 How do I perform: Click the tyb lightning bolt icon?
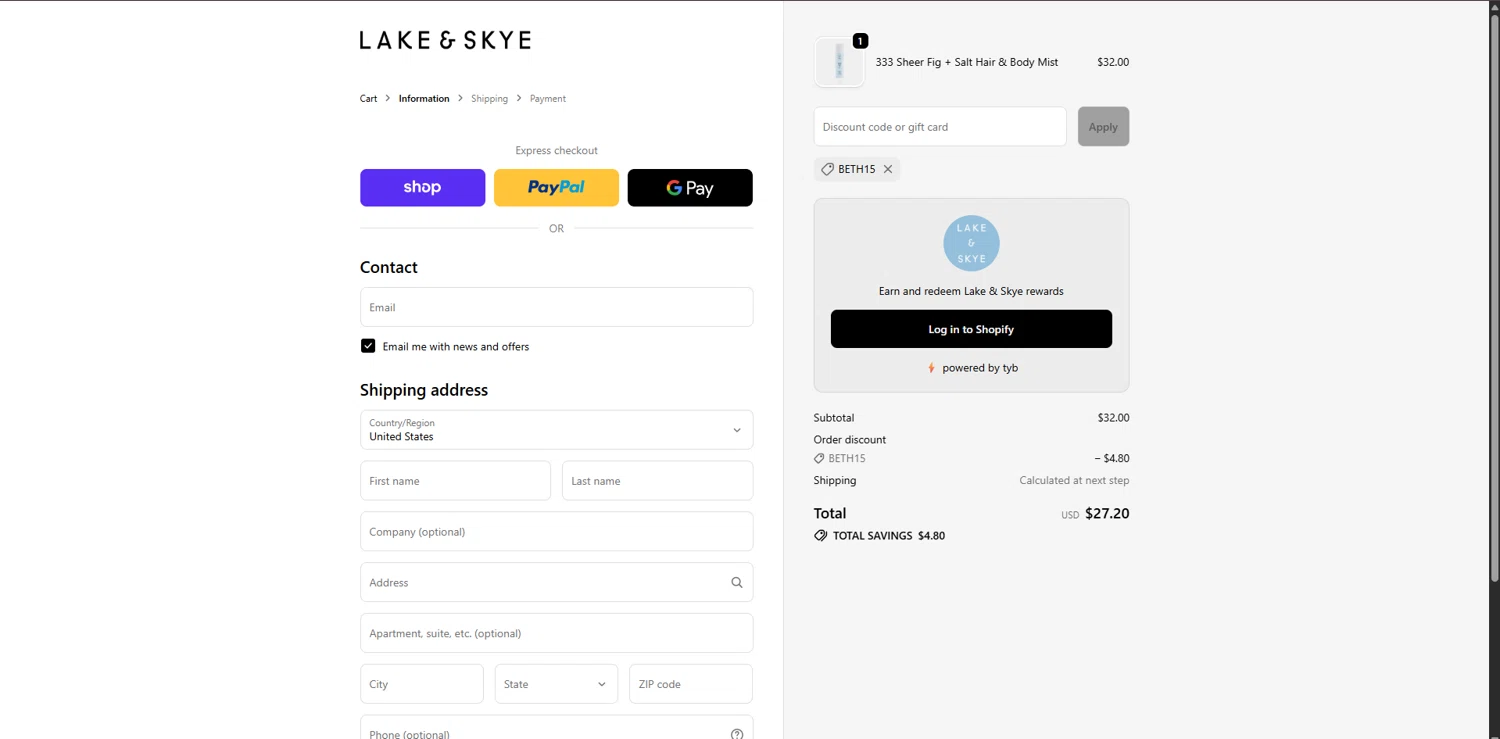click(x=931, y=368)
